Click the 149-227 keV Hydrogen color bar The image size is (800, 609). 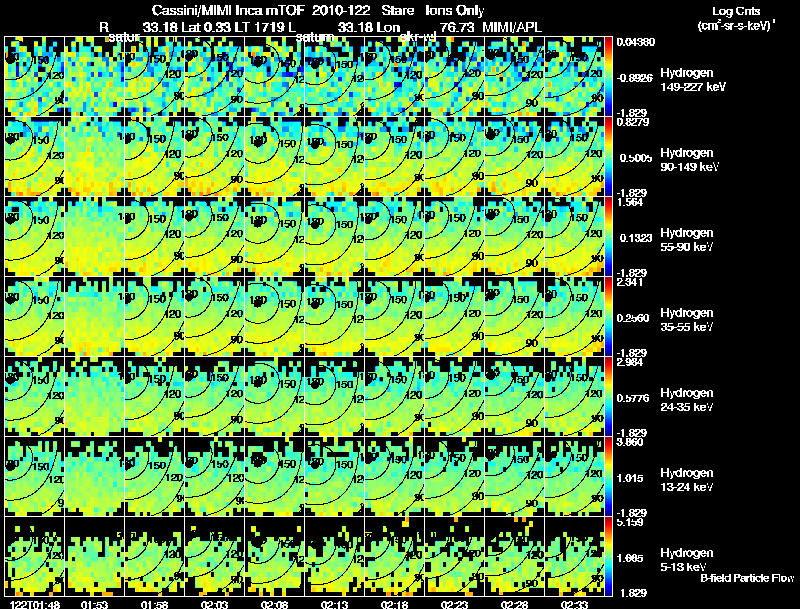(608, 77)
